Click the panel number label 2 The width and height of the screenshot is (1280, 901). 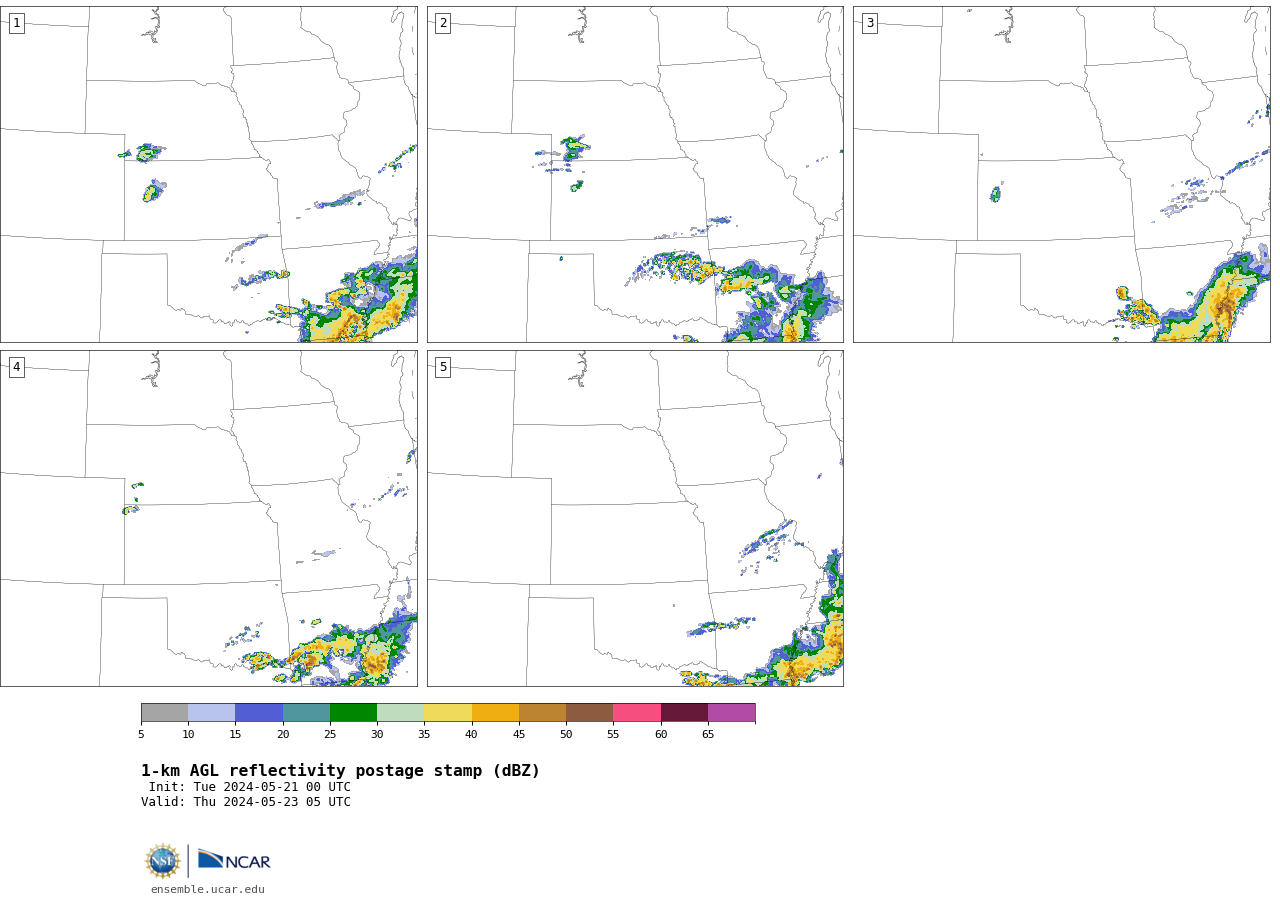pyautogui.click(x=443, y=23)
